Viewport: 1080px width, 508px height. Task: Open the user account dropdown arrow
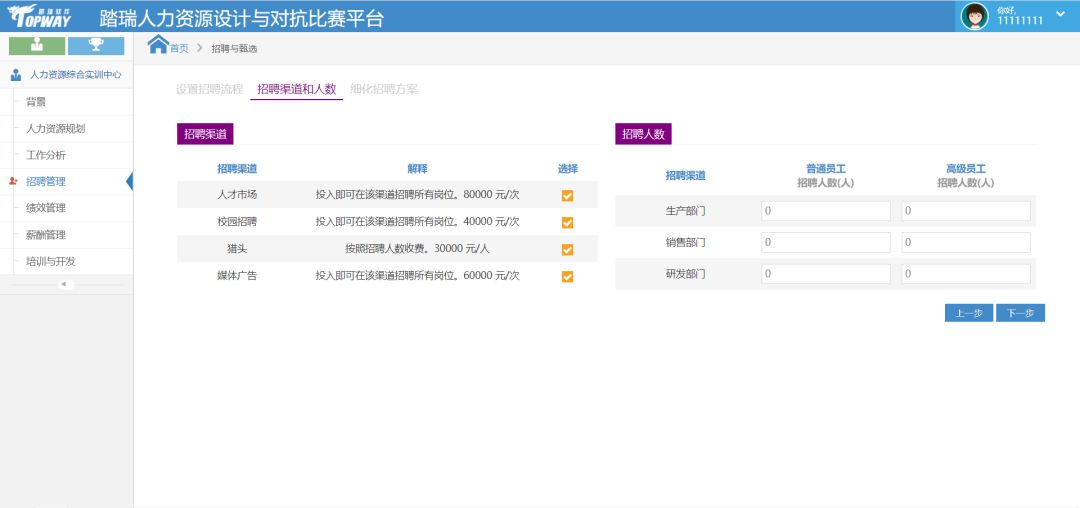coord(1060,14)
